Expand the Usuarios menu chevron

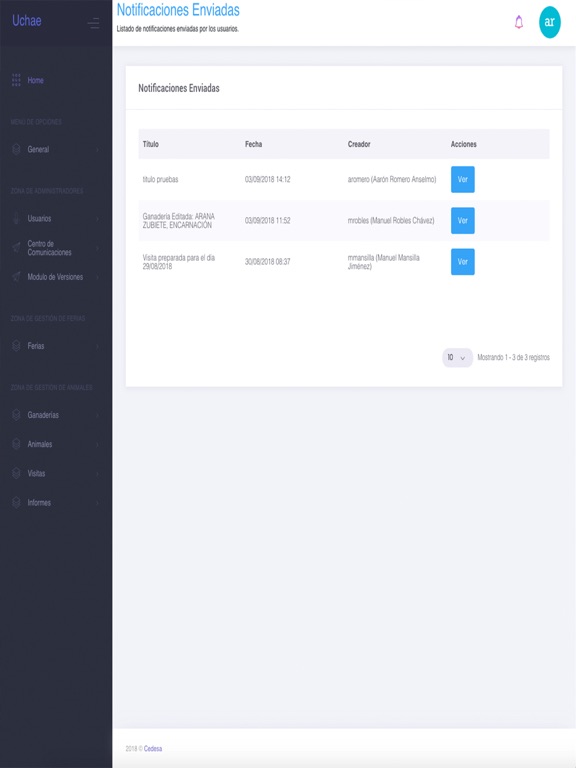97,219
